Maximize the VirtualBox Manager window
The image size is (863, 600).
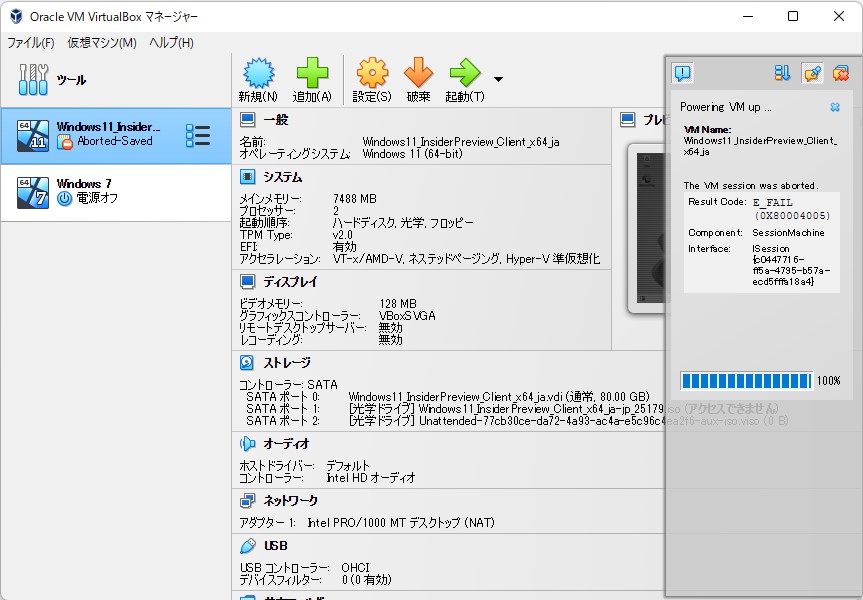tap(793, 16)
